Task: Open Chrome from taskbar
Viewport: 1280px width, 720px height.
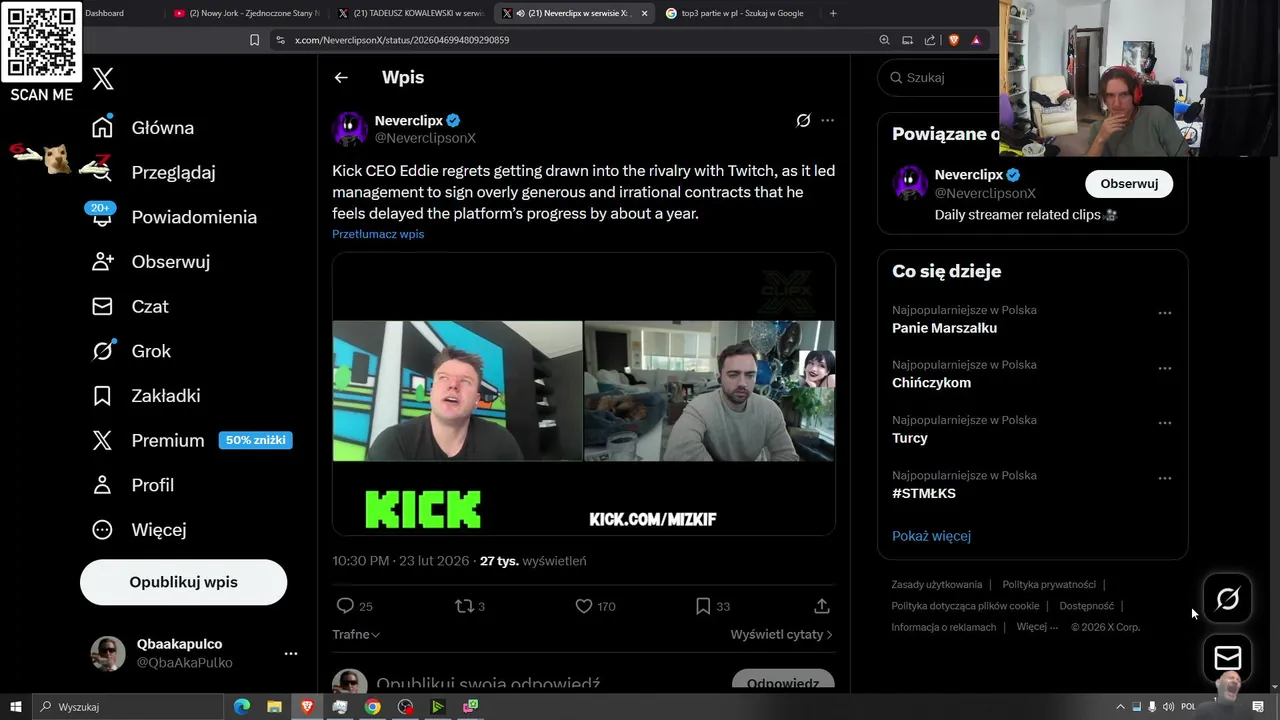Action: pyautogui.click(x=372, y=707)
